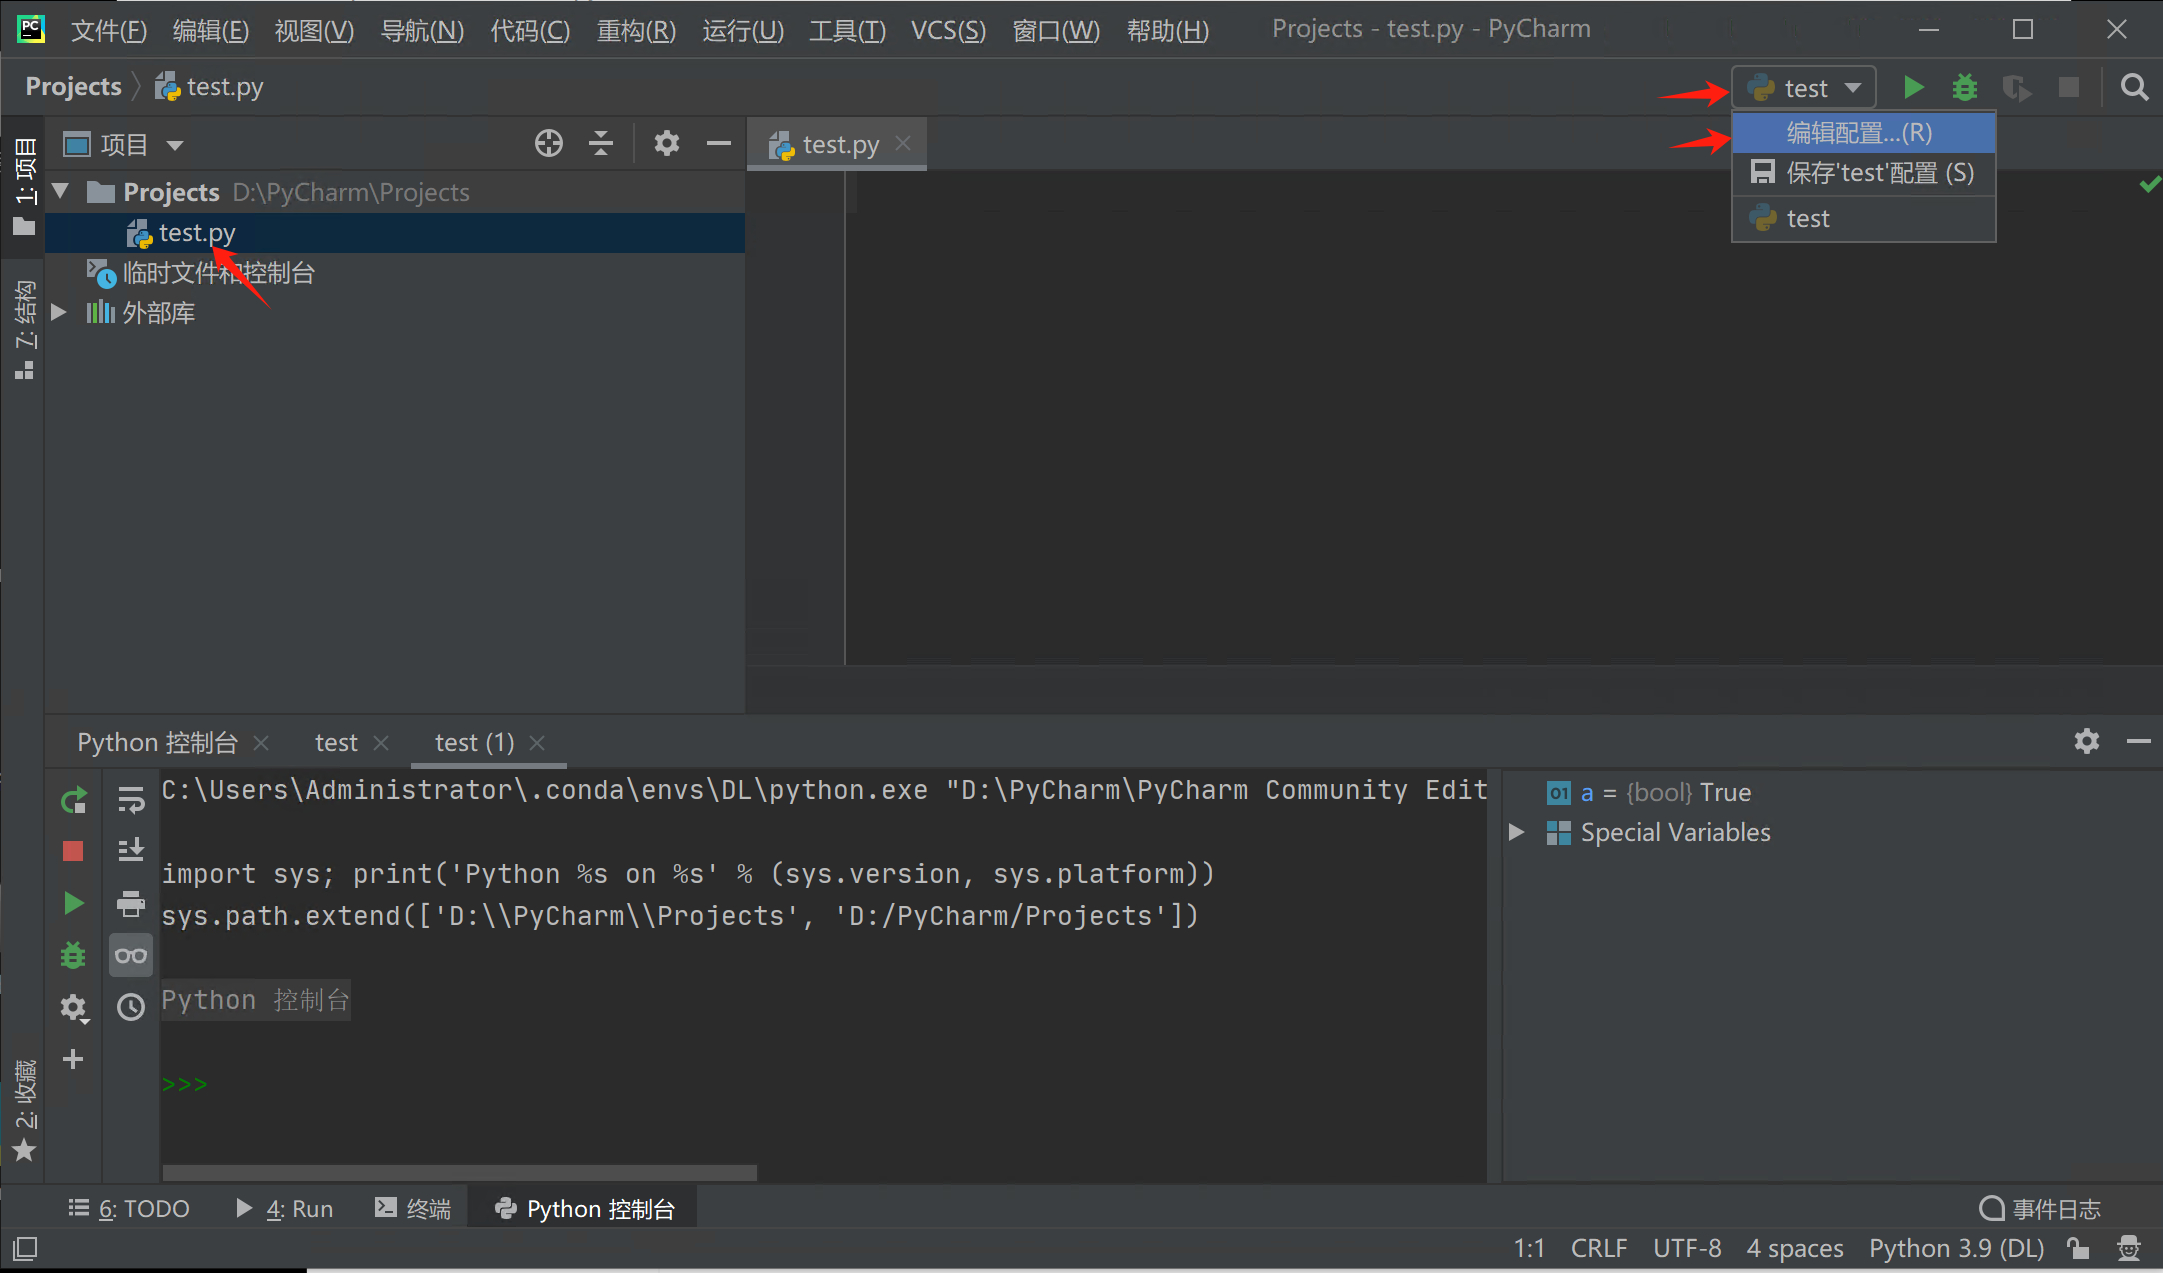The image size is (2163, 1273).
Task: Toggle show variables glasses icon
Action: tap(131, 955)
